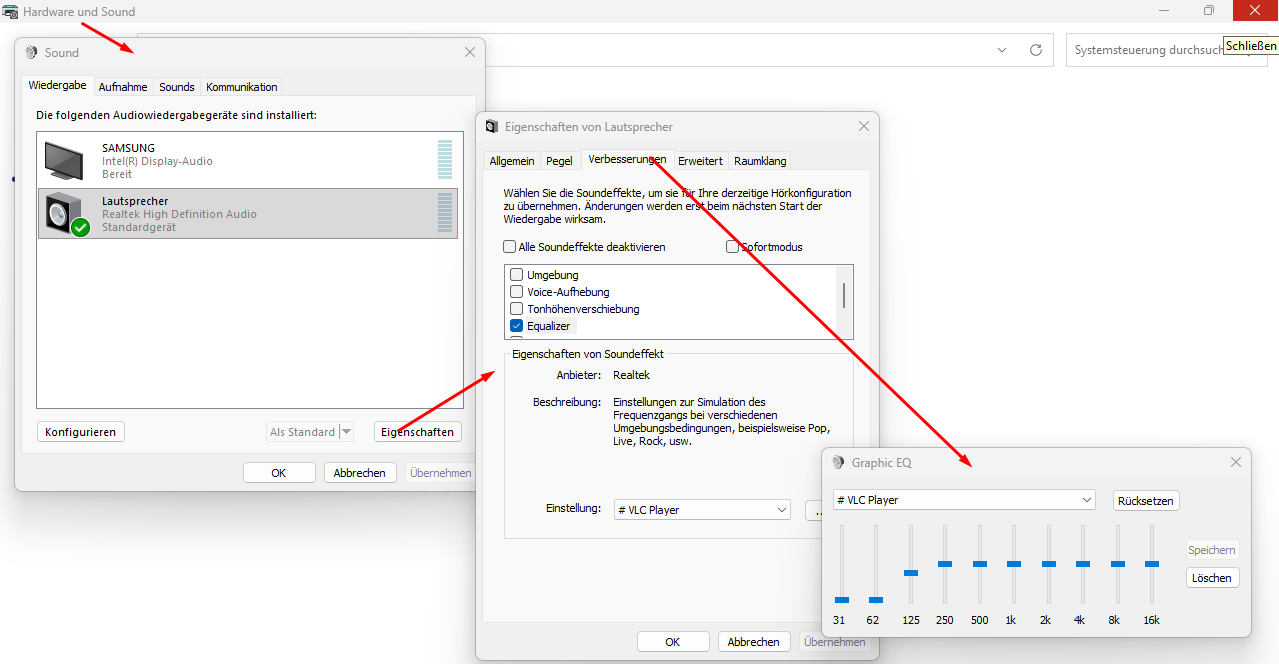Check the Umgebung sound effect
Viewport: 1279px width, 664px height.
(x=517, y=275)
